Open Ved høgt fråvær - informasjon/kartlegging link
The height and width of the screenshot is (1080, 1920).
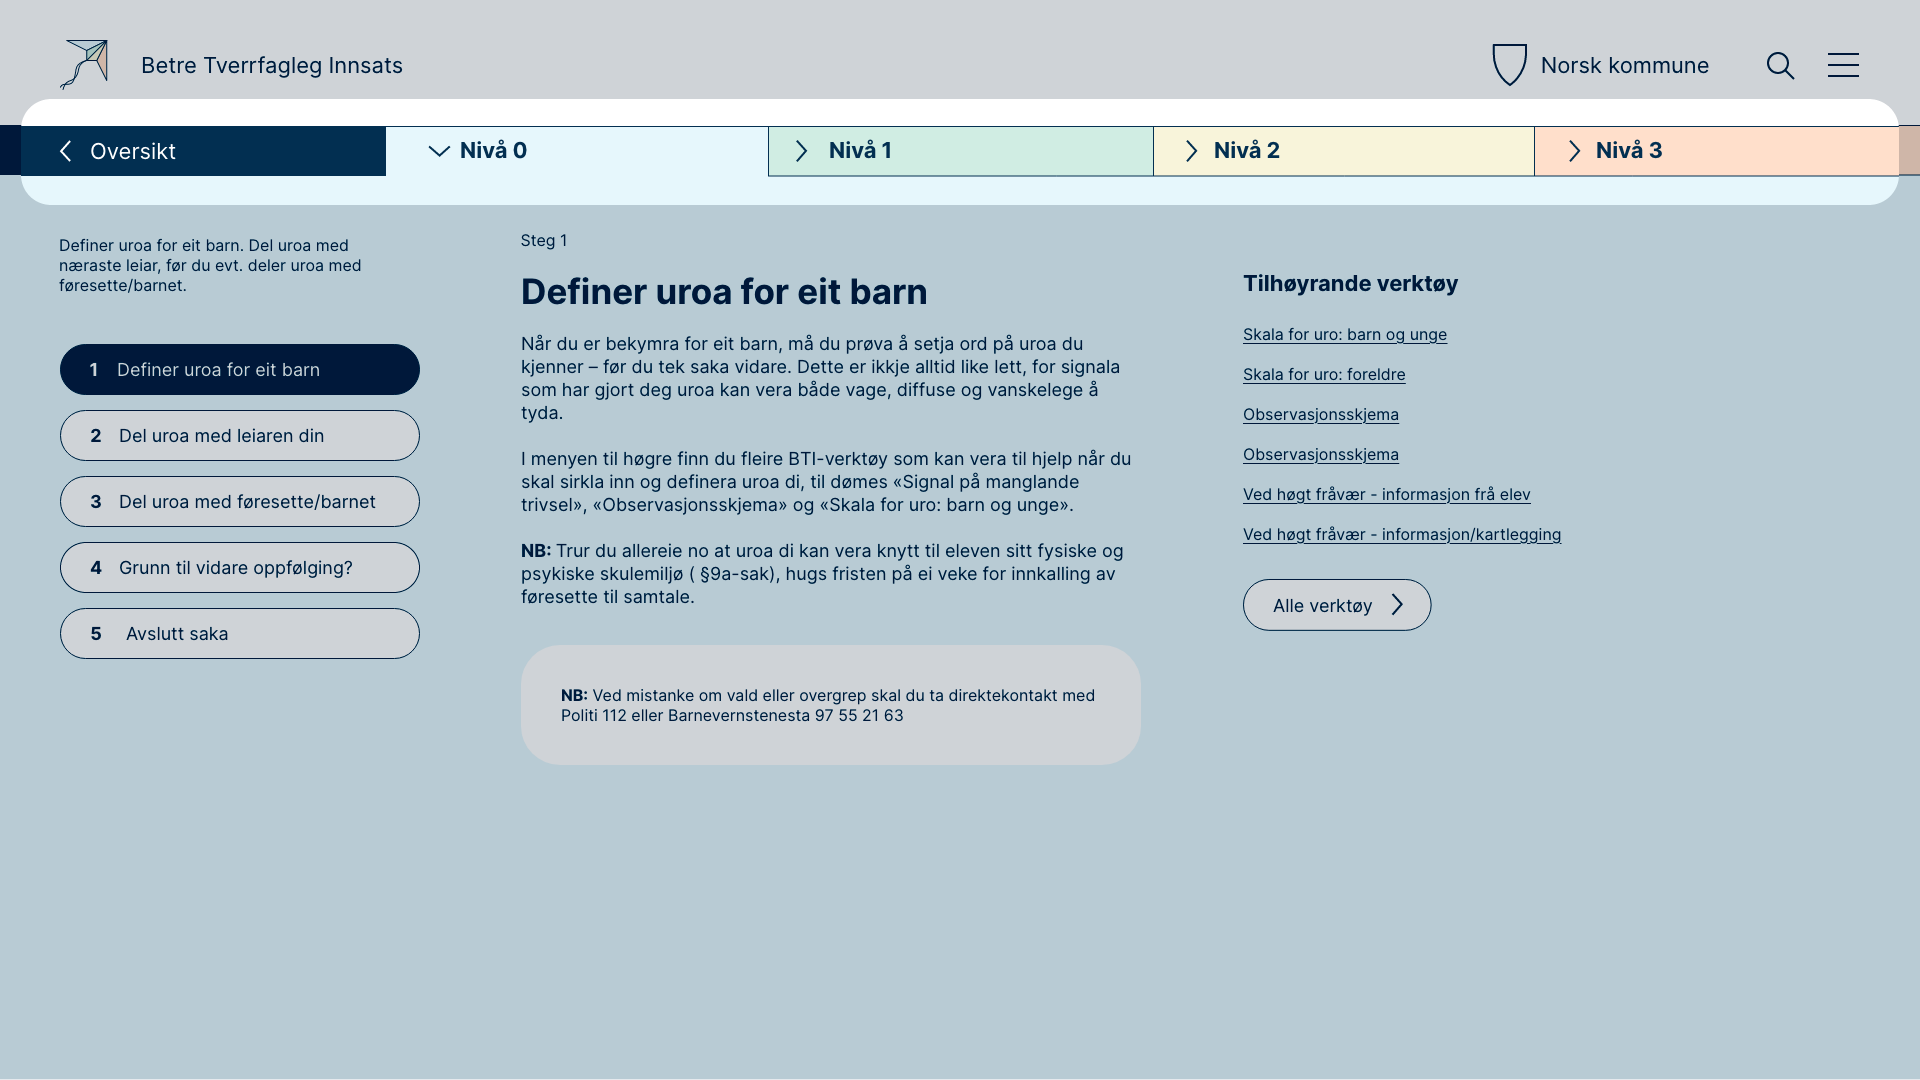[1401, 535]
